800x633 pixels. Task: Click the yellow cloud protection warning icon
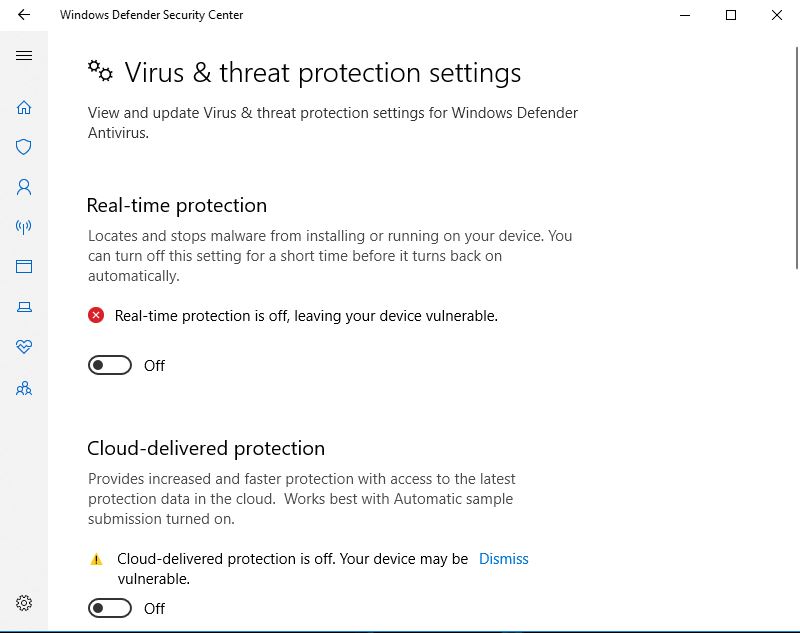[97, 560]
